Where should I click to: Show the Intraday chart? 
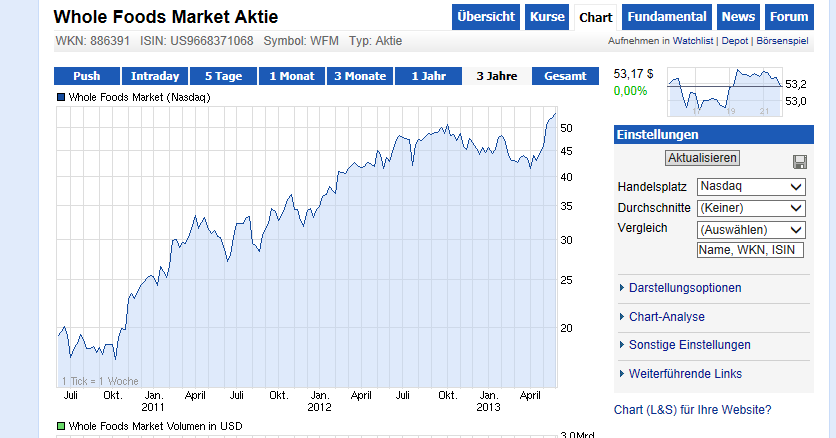coord(155,76)
